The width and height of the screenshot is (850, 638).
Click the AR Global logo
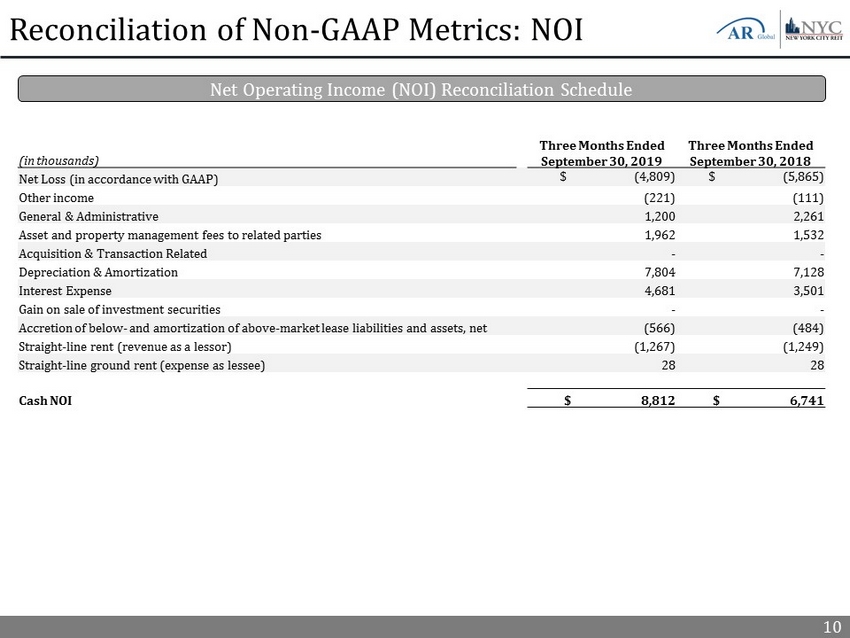click(744, 30)
